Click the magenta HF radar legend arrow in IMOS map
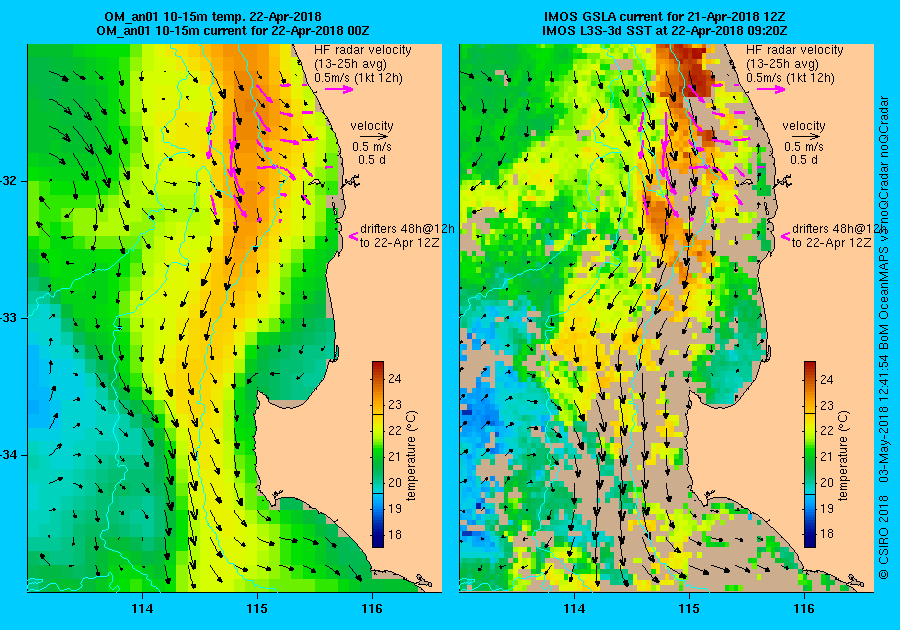The height and width of the screenshot is (630, 900). point(771,89)
